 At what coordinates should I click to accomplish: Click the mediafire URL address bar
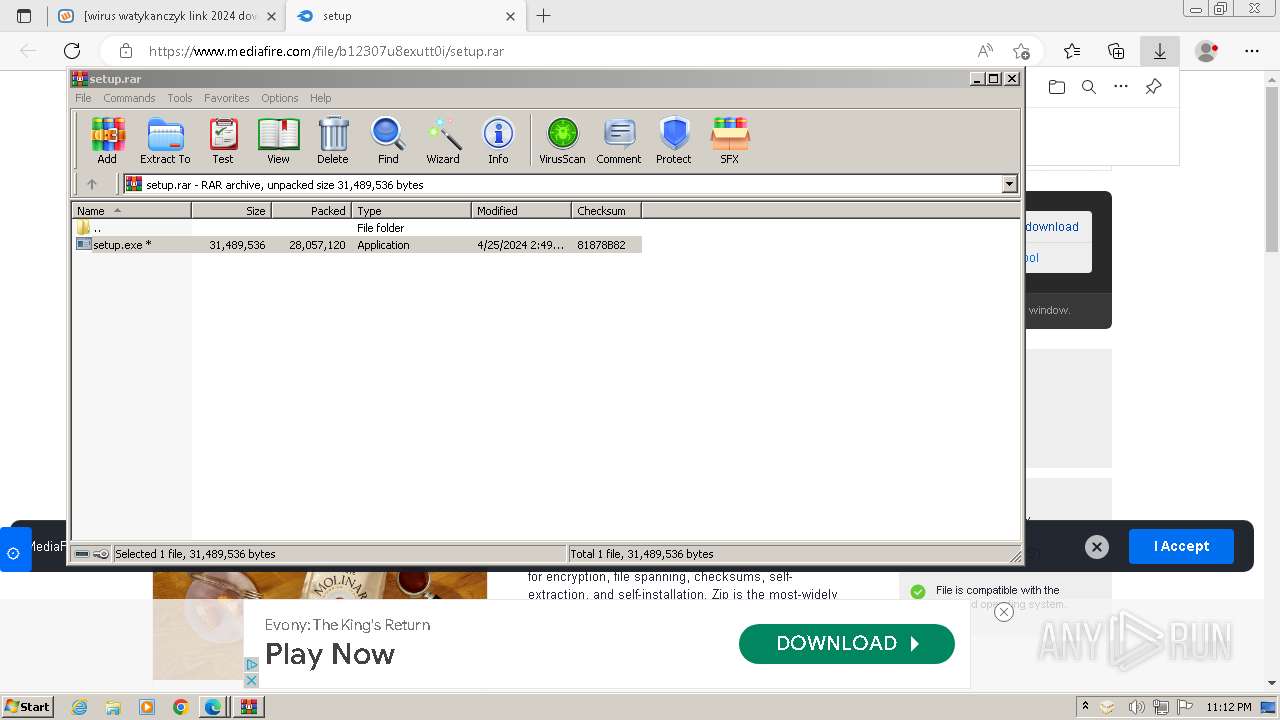(550, 51)
